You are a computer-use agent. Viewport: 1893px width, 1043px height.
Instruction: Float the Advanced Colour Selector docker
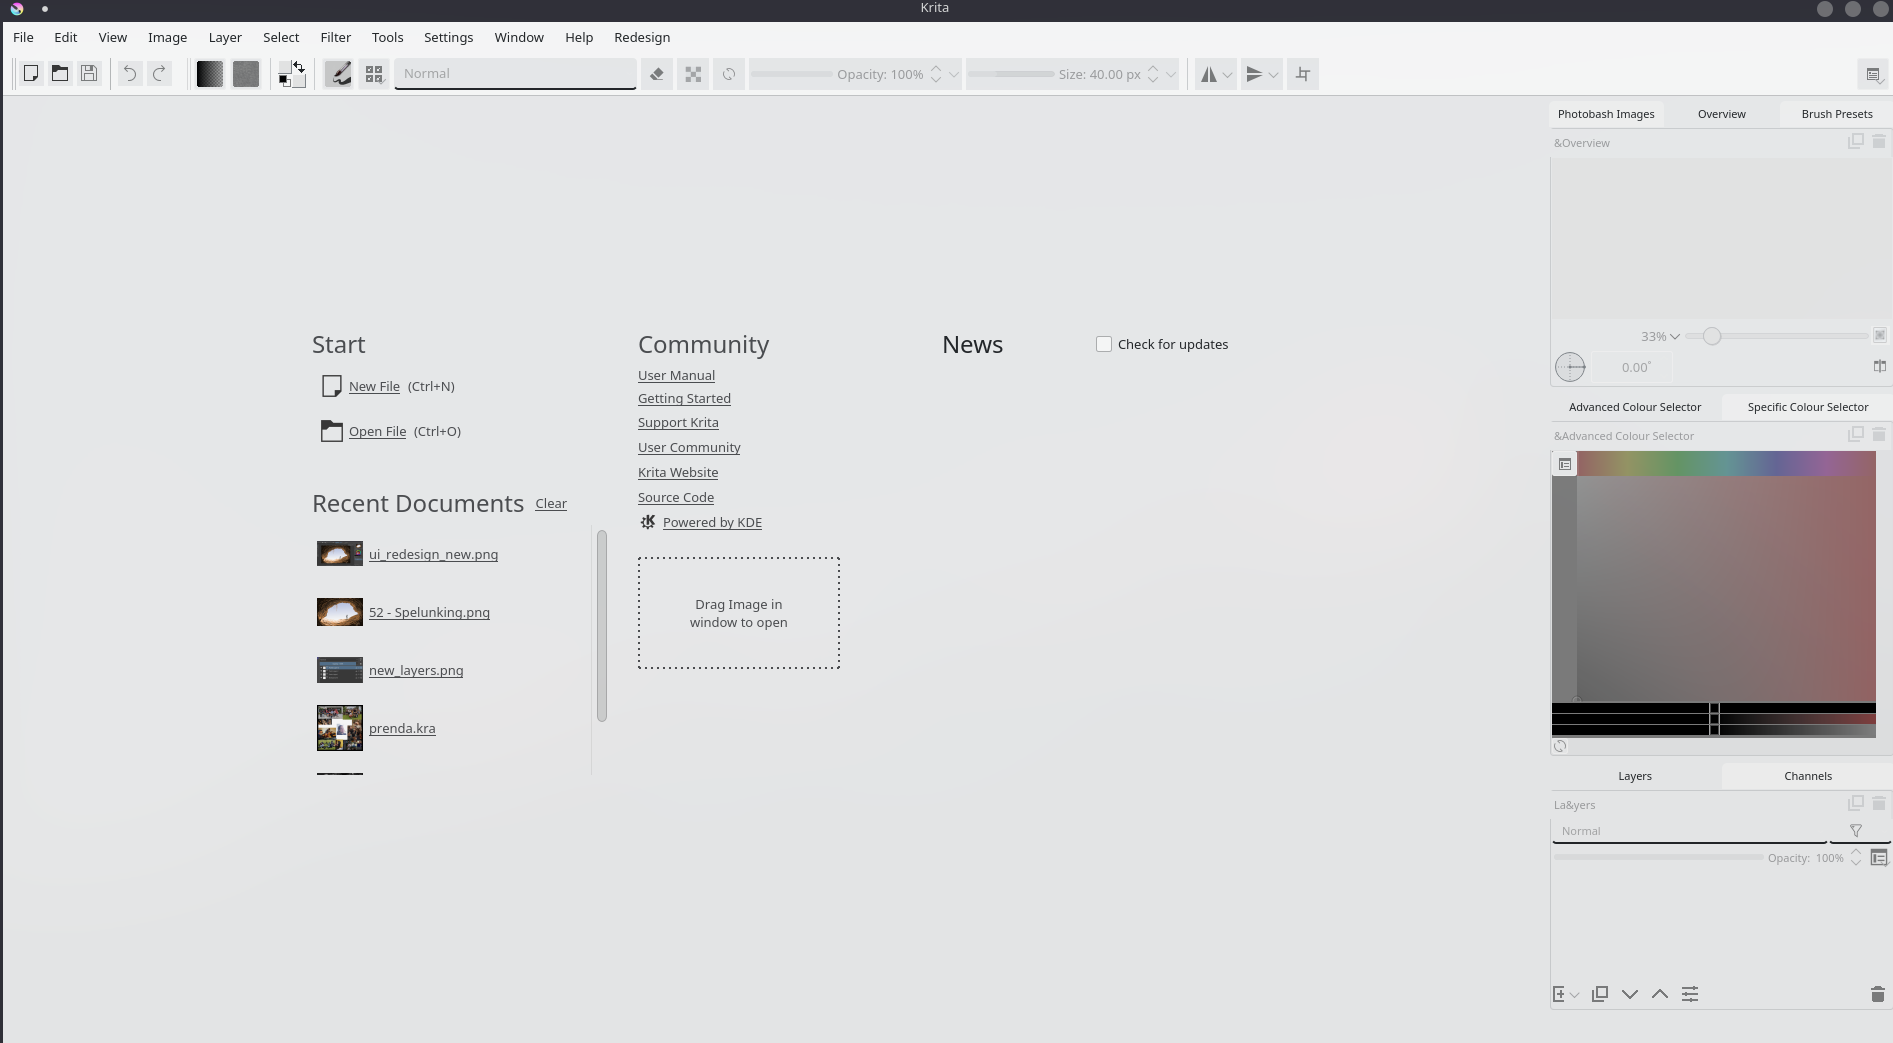tap(1856, 435)
